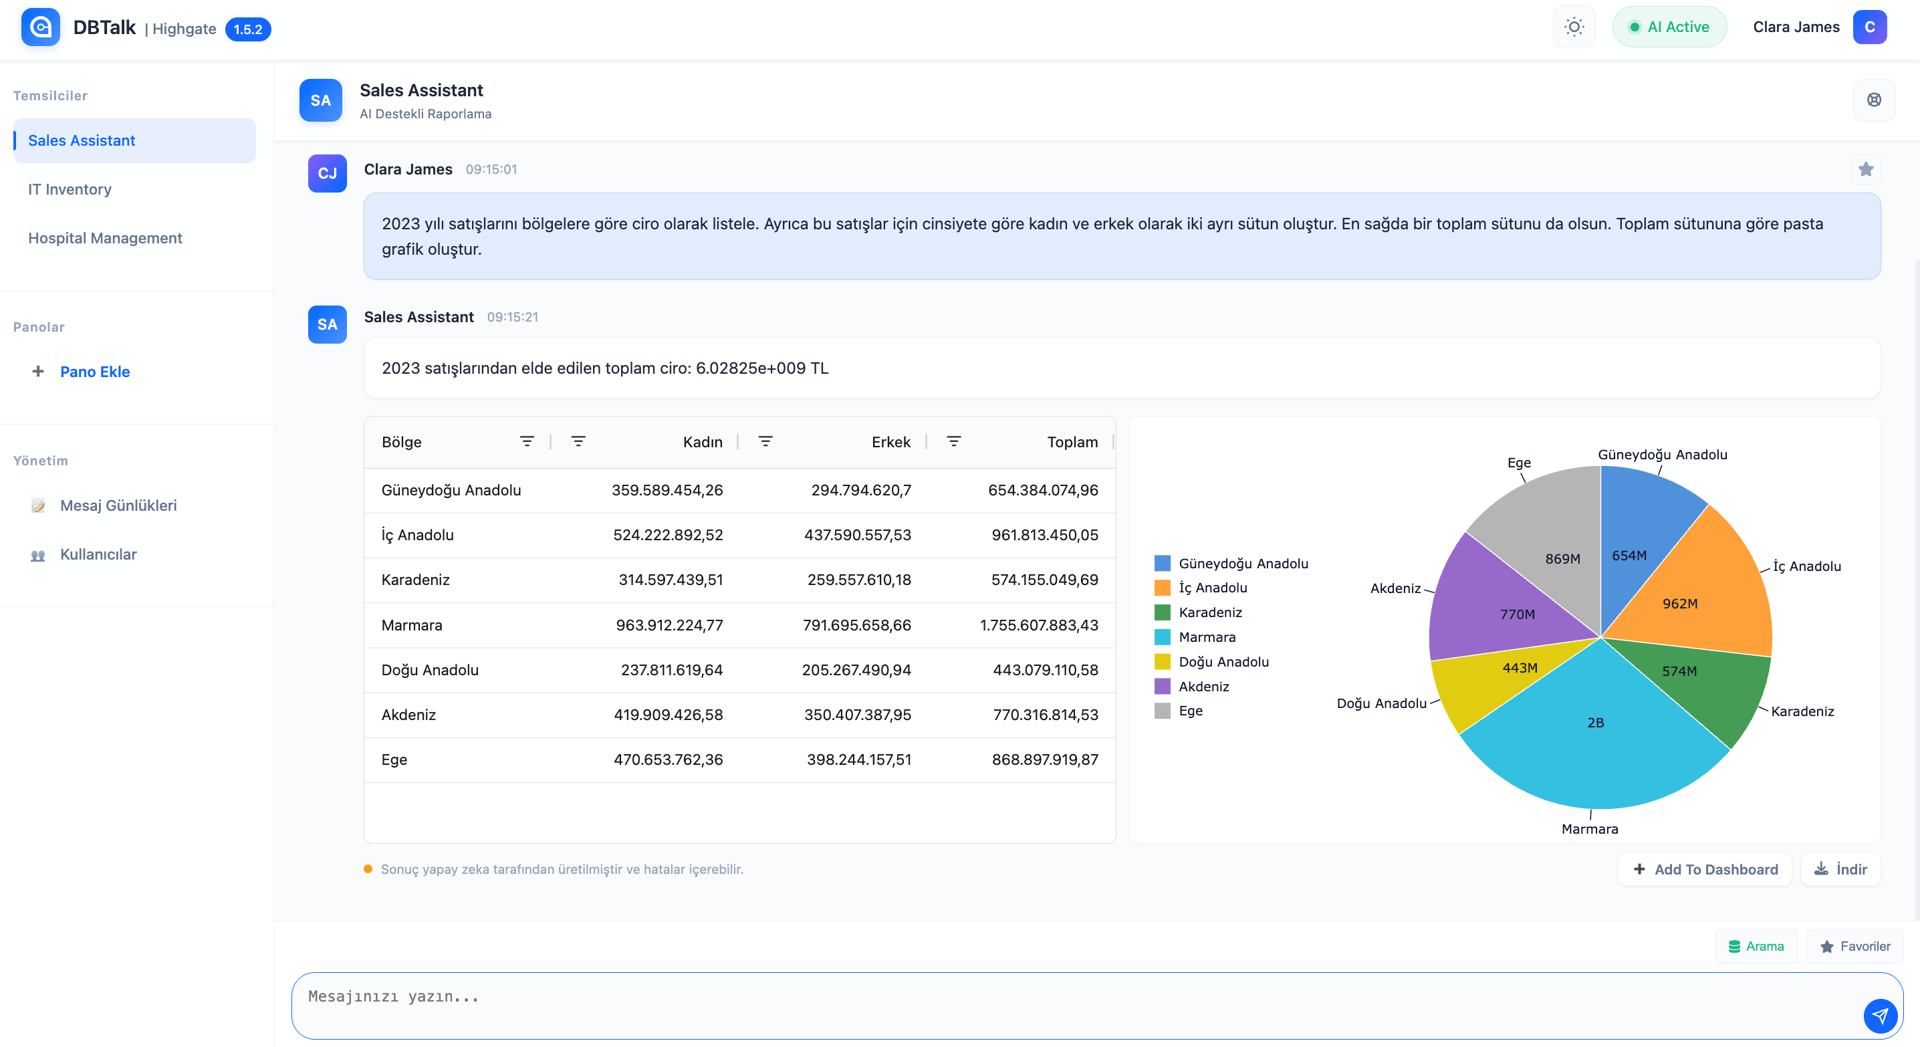The width and height of the screenshot is (1920, 1047).
Task: Open the Clara James user avatar menu
Action: click(1869, 27)
